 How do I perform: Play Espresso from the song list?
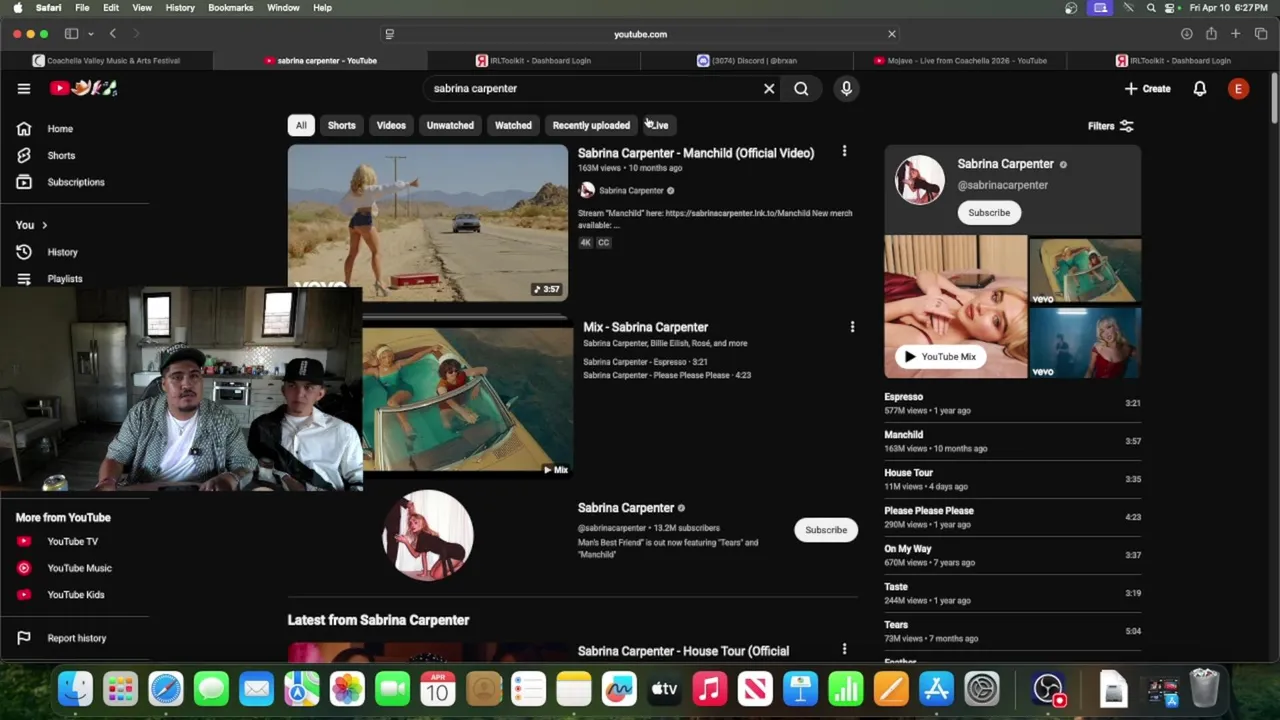pyautogui.click(x=1012, y=403)
